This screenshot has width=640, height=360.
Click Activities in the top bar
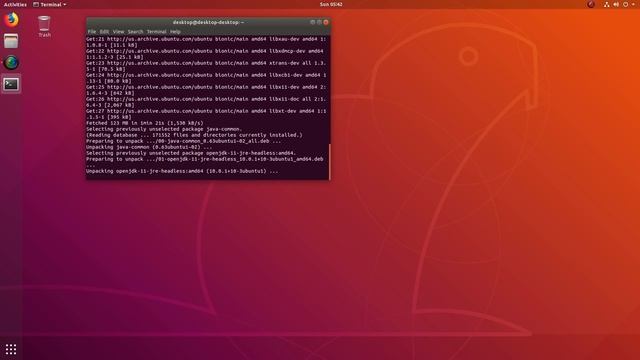[15, 4]
